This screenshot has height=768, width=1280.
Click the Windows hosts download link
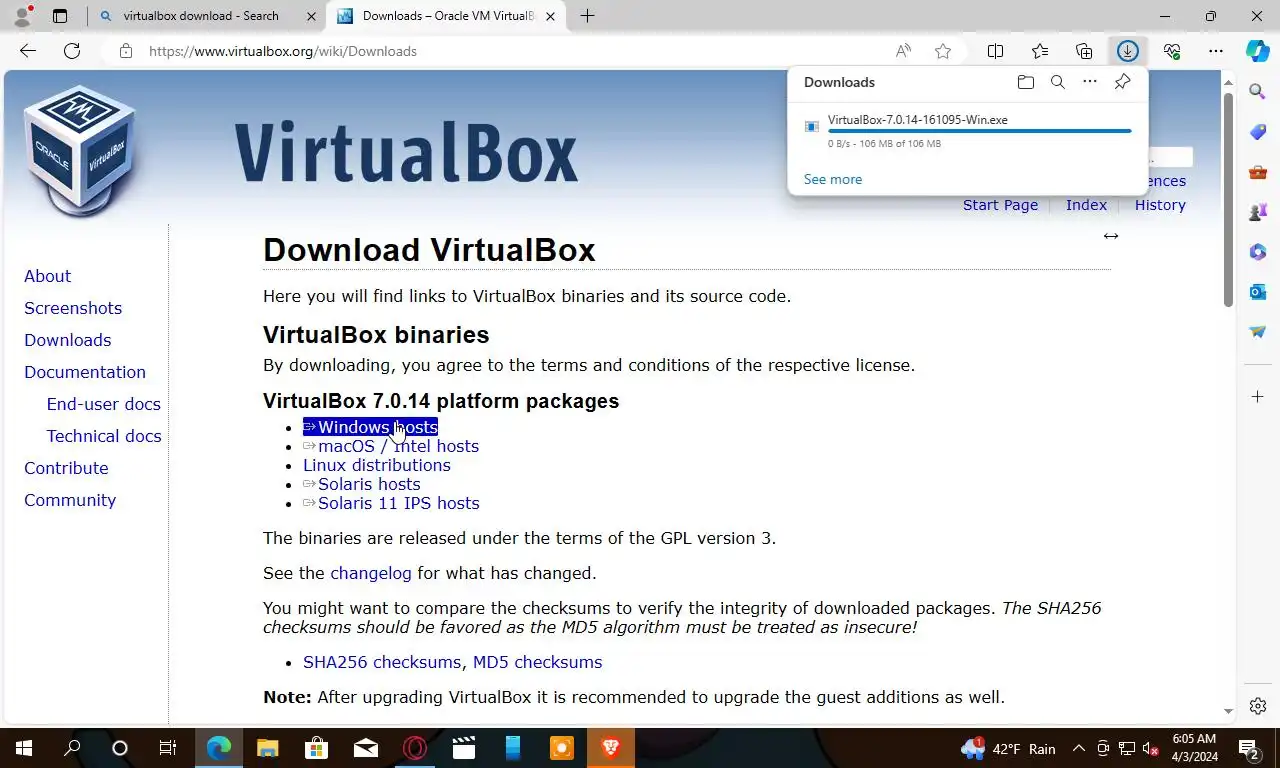370,427
